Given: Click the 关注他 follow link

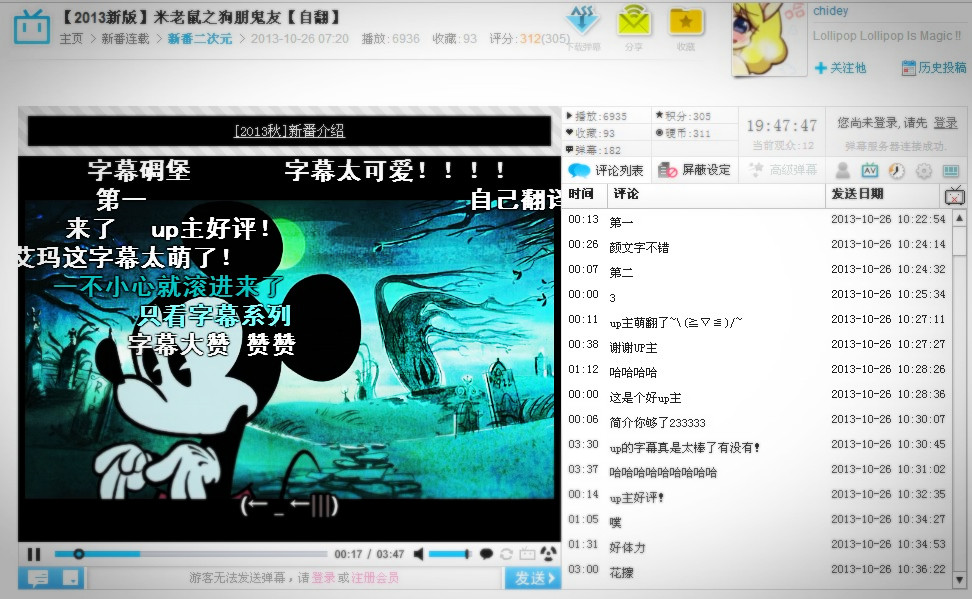Looking at the screenshot, I should pyautogui.click(x=841, y=68).
